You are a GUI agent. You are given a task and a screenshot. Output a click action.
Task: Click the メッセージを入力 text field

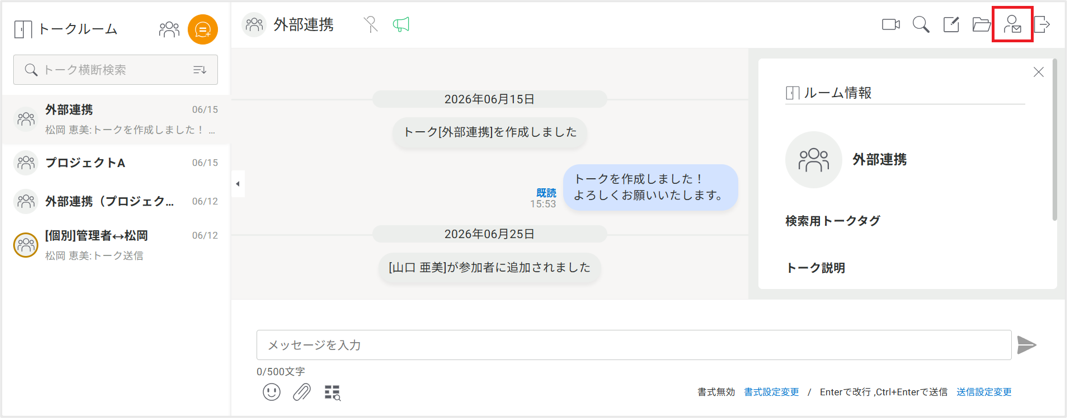point(634,345)
